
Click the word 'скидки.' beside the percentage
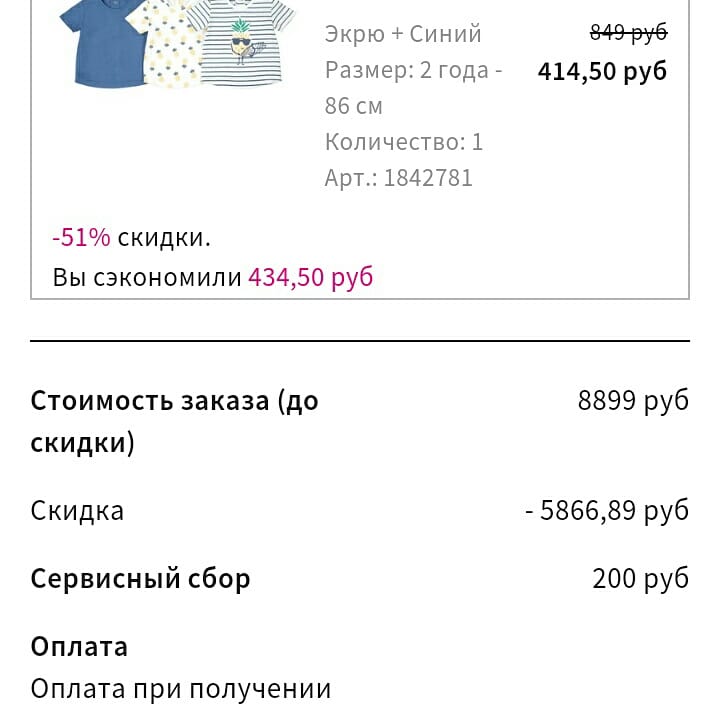(x=164, y=238)
